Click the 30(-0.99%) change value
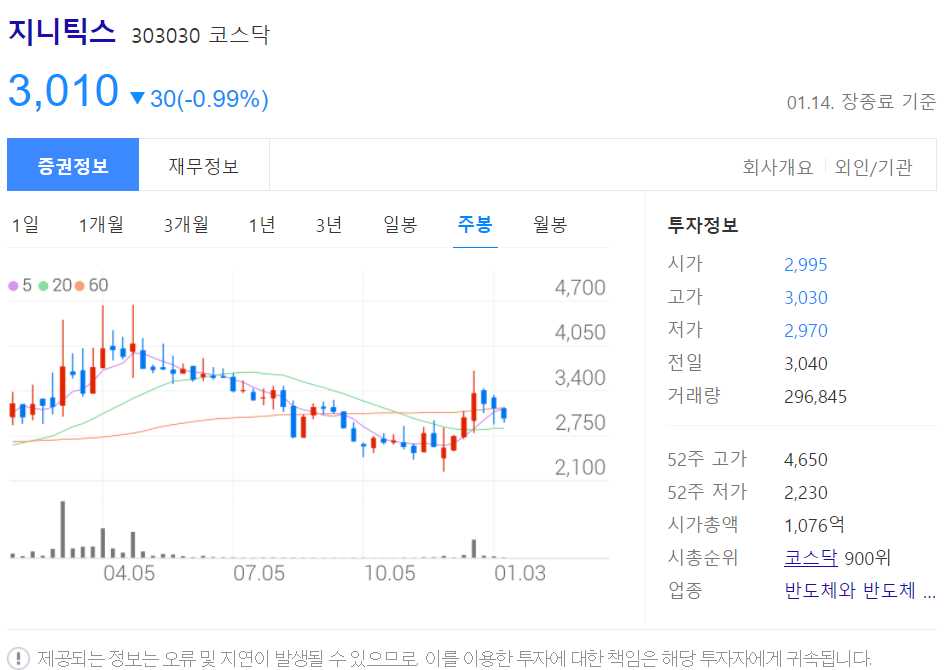Viewport: 948px width, 670px height. [x=209, y=99]
